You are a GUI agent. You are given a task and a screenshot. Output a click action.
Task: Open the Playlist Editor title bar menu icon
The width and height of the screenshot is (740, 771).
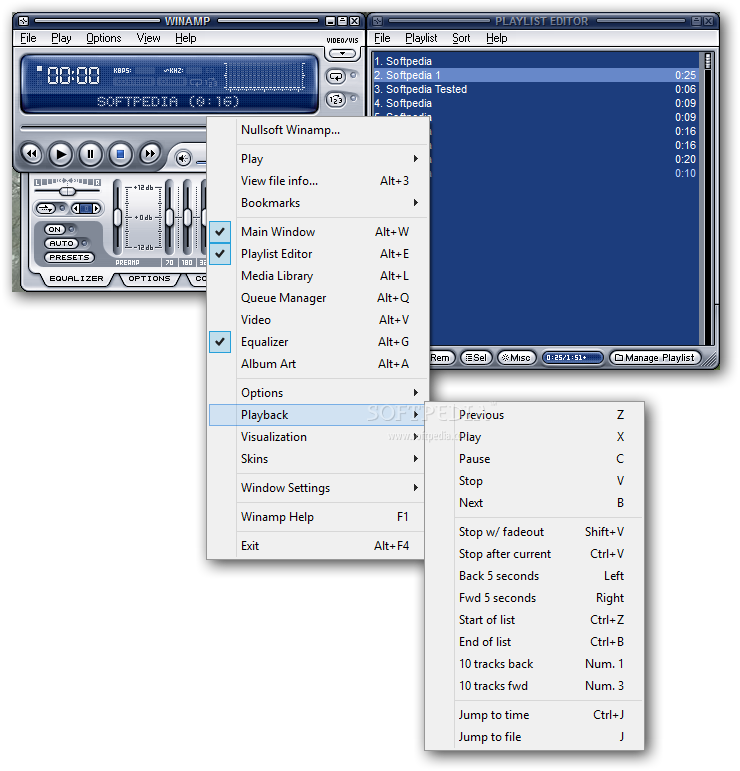point(378,21)
